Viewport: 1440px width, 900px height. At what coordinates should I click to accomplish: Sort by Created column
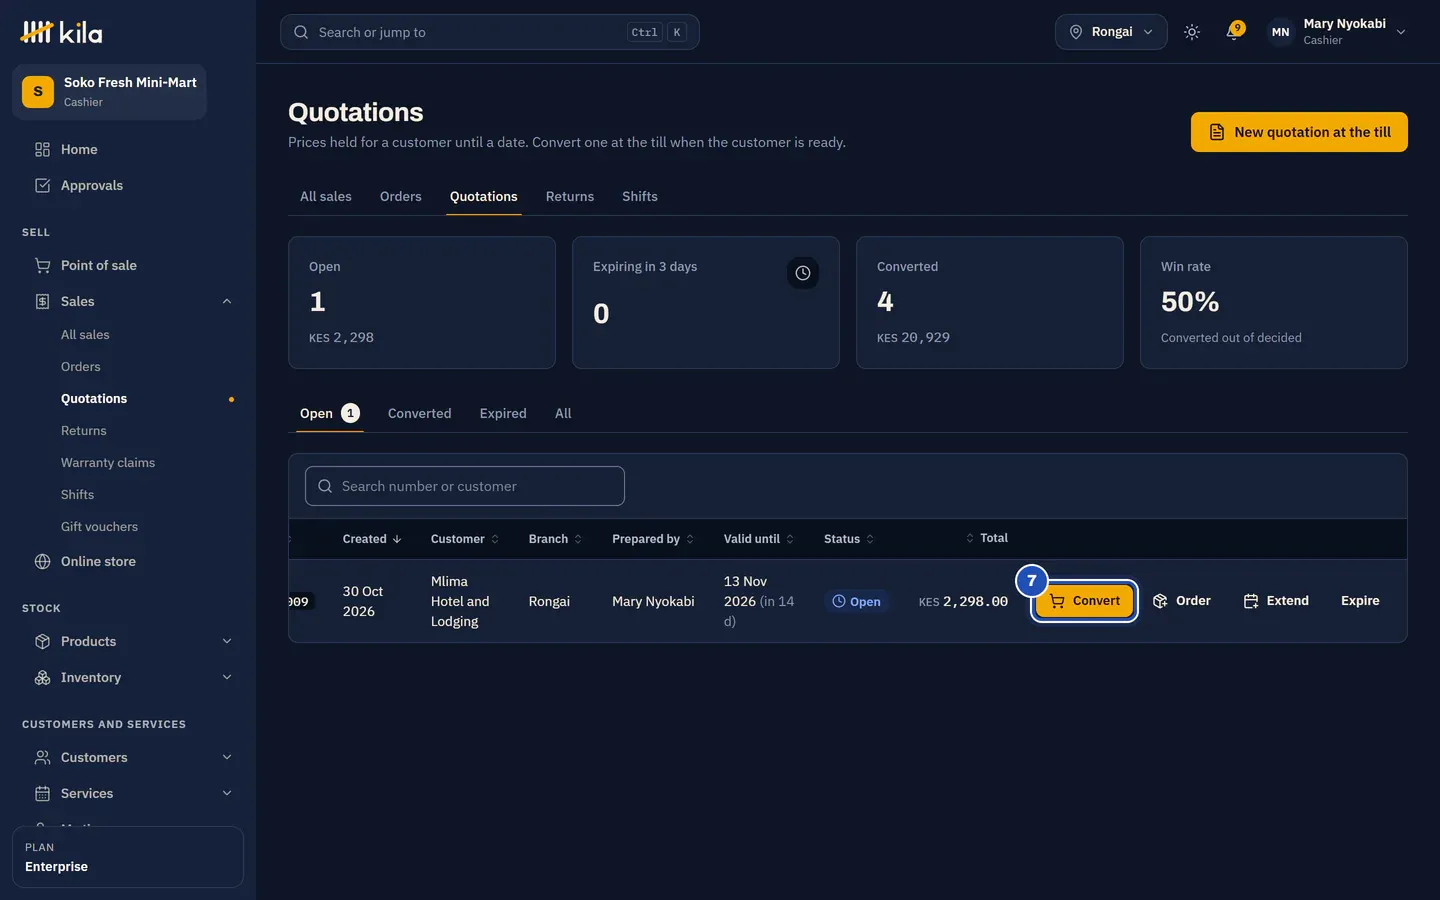click(372, 539)
